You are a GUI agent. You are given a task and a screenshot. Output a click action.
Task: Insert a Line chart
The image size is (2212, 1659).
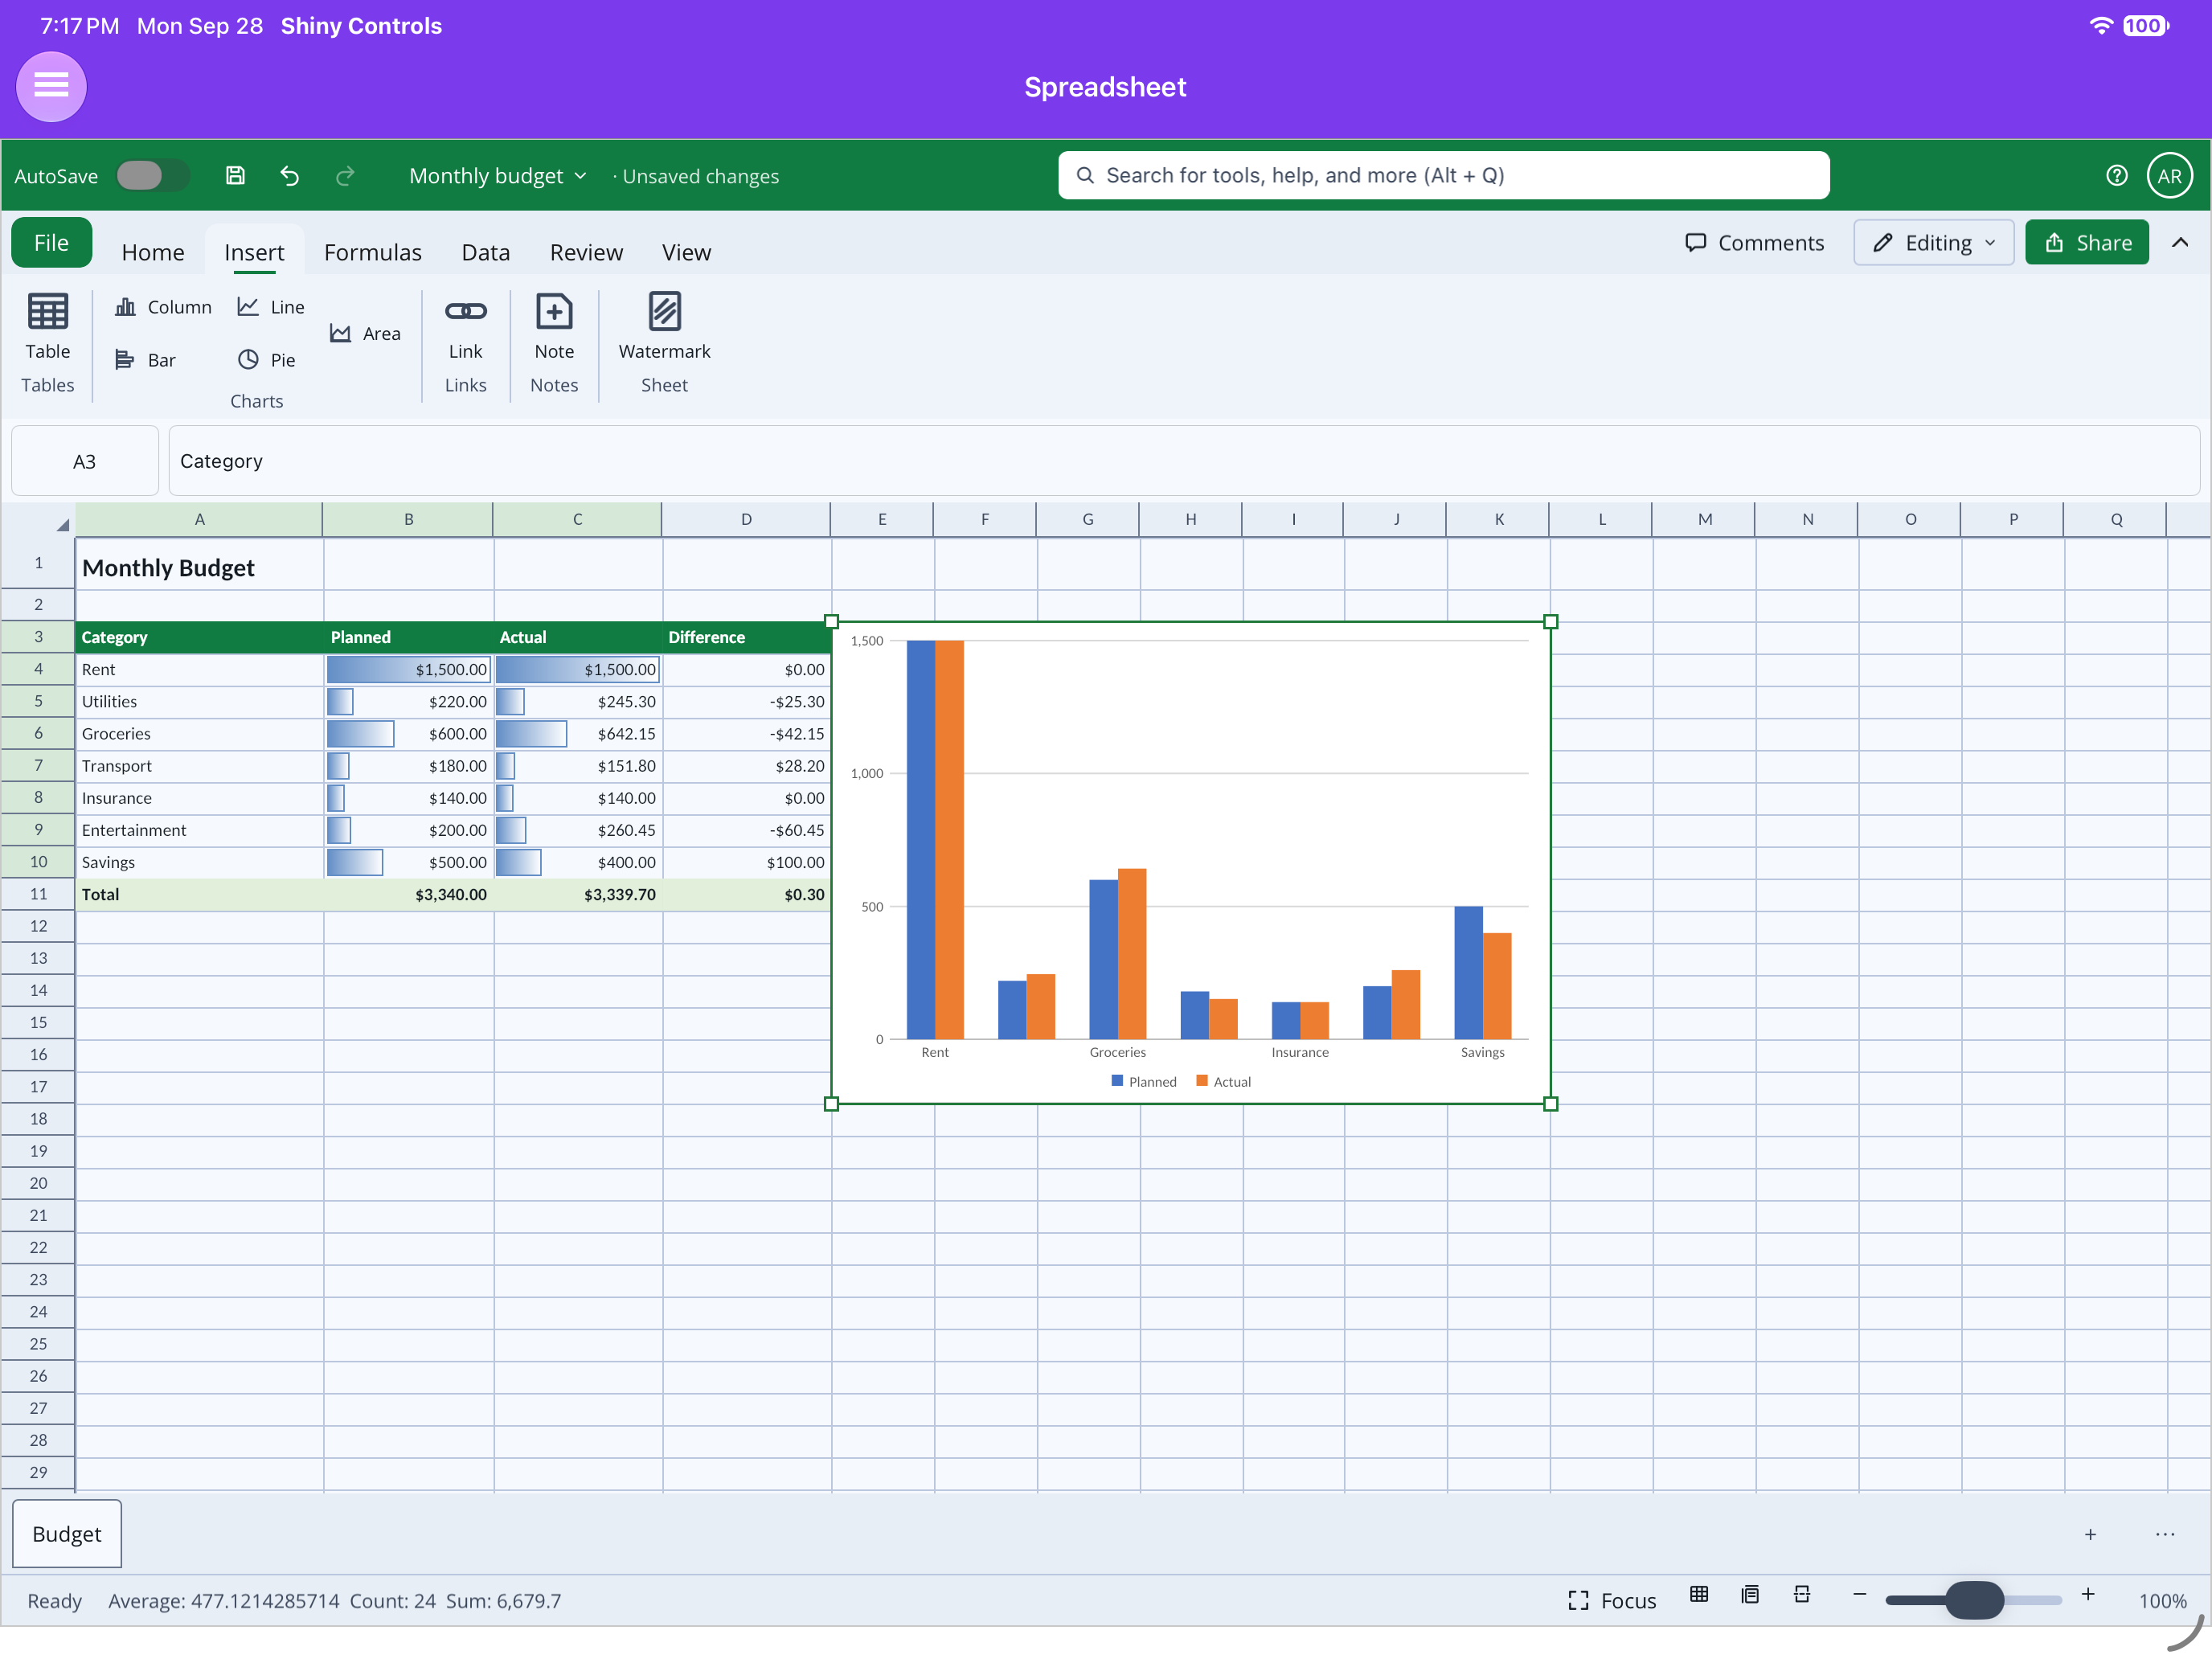tap(271, 307)
